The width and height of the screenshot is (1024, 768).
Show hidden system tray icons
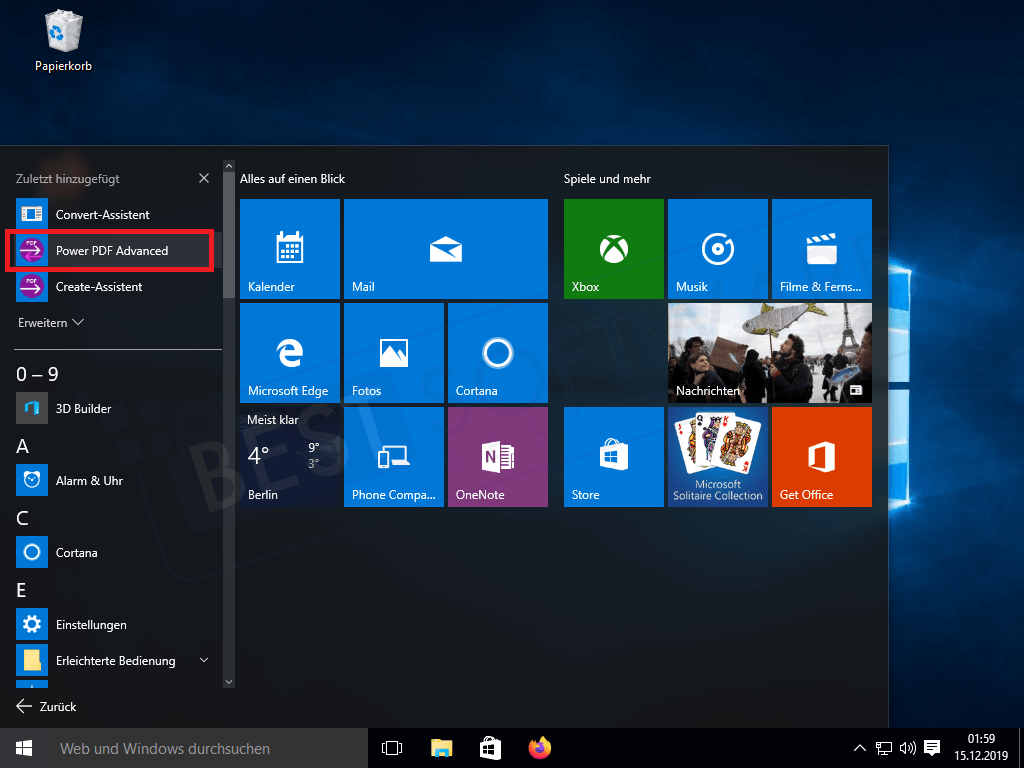859,748
